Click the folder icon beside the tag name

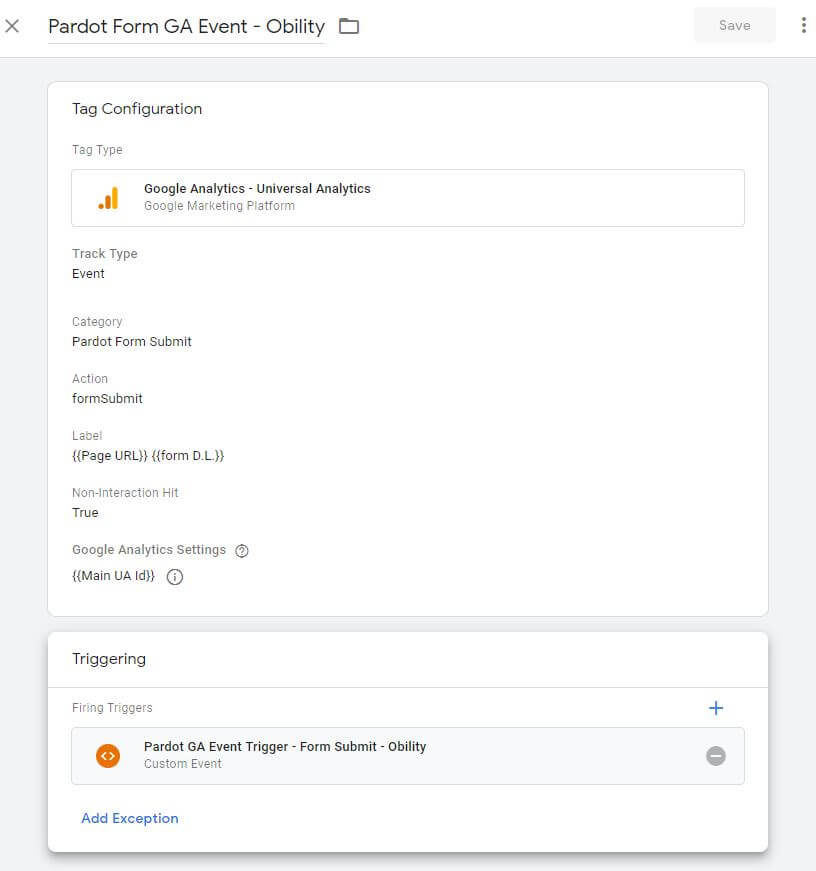coord(348,26)
